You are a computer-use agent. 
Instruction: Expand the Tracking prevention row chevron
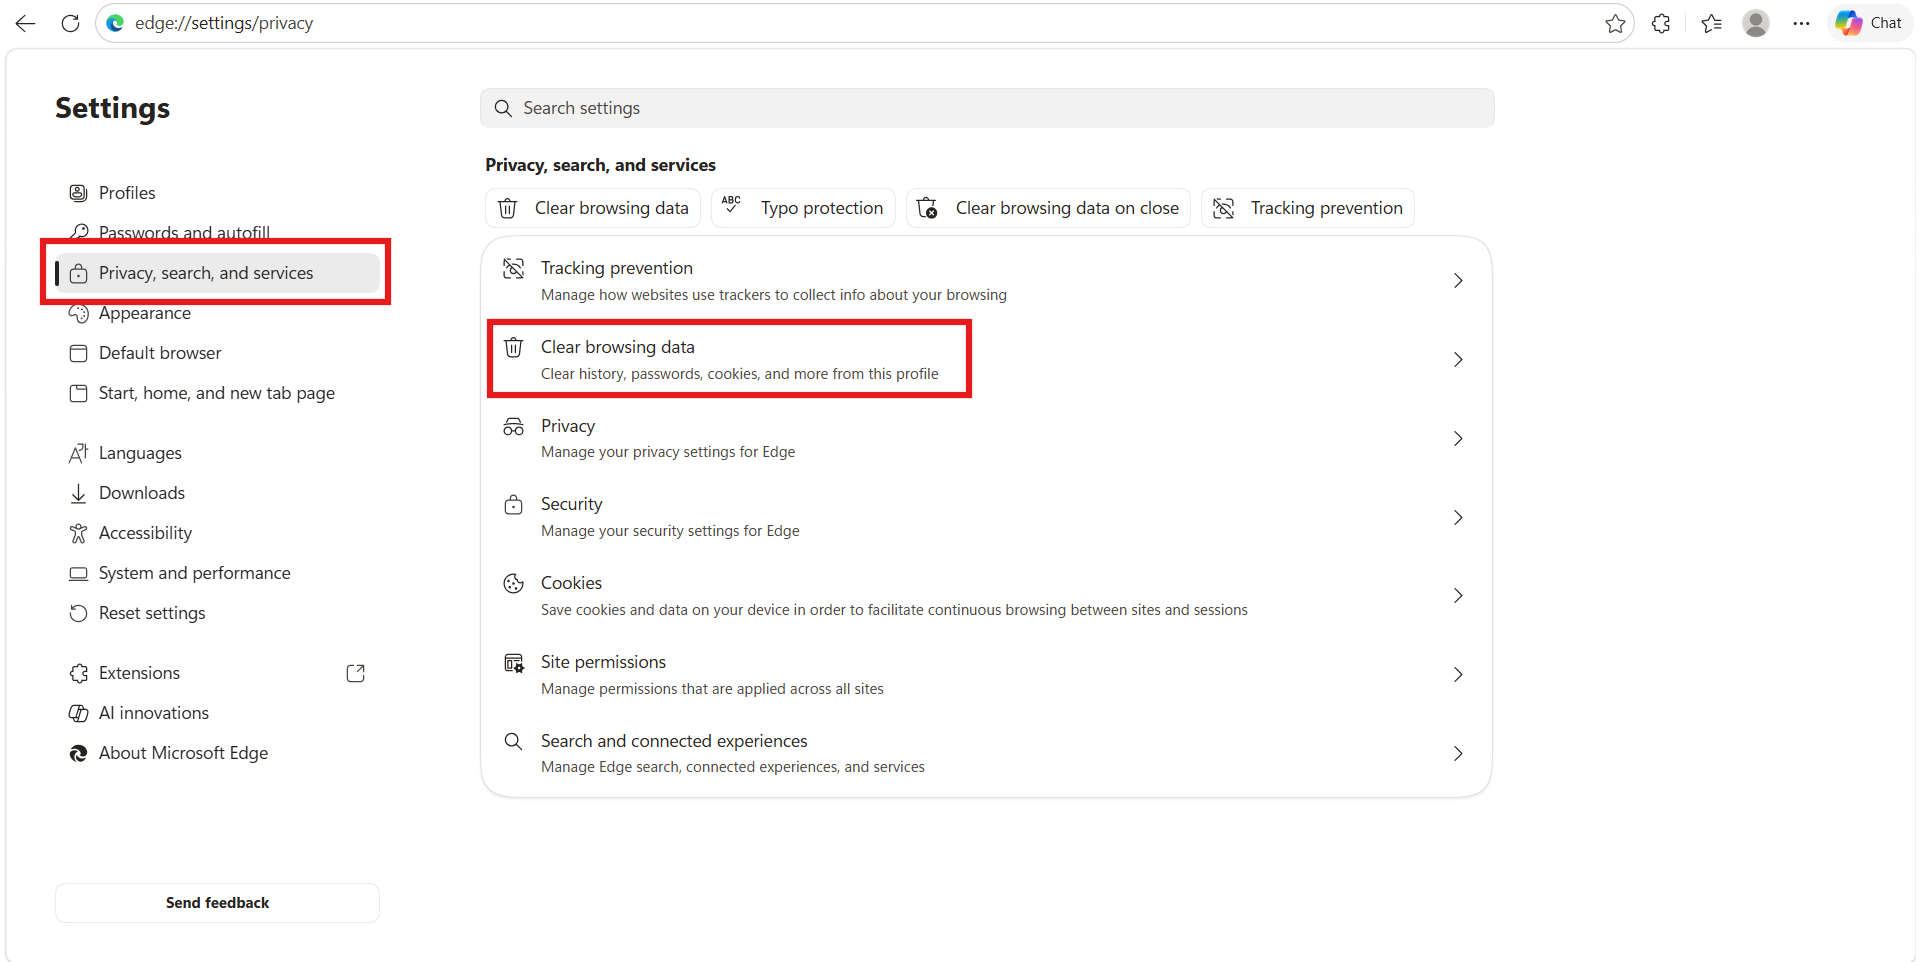point(1458,281)
